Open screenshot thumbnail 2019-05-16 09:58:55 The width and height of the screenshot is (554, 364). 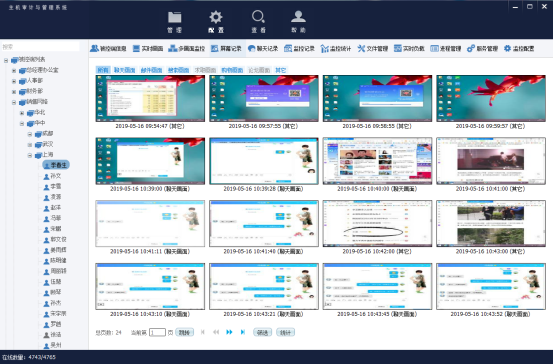coord(377,99)
